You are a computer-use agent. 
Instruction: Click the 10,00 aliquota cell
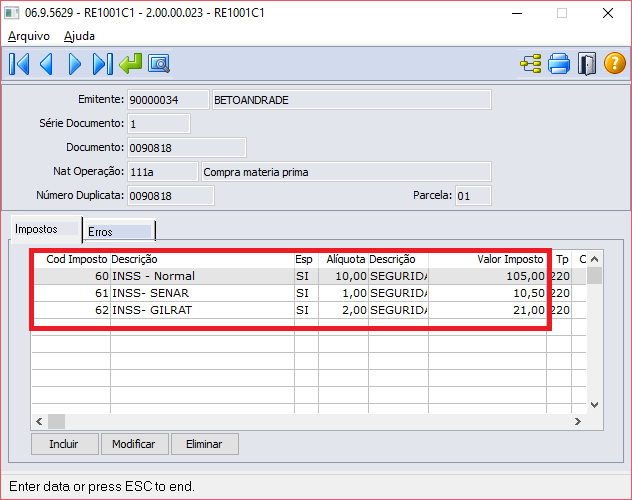pos(343,276)
